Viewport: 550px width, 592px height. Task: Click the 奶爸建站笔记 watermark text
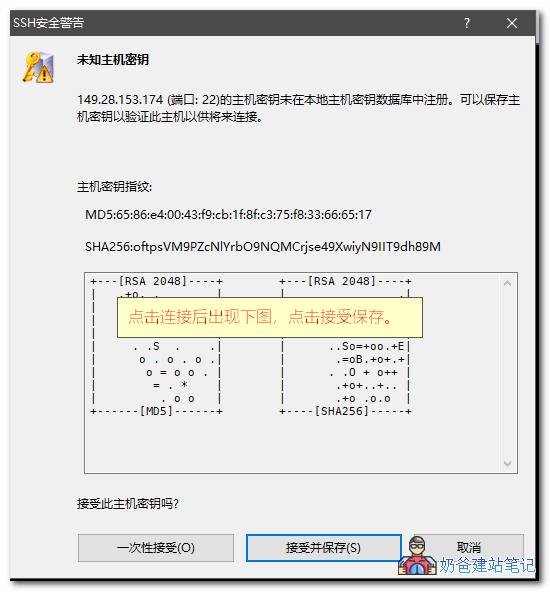(487, 565)
